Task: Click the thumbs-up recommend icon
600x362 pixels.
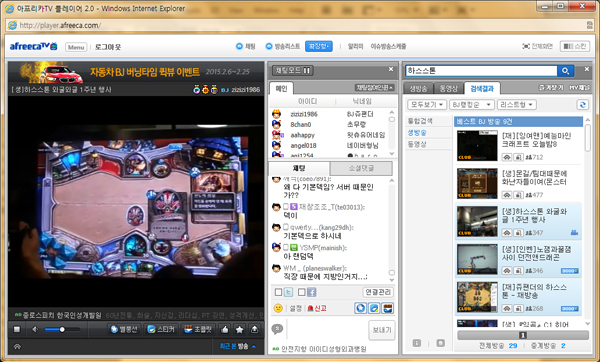Action: 225,329
